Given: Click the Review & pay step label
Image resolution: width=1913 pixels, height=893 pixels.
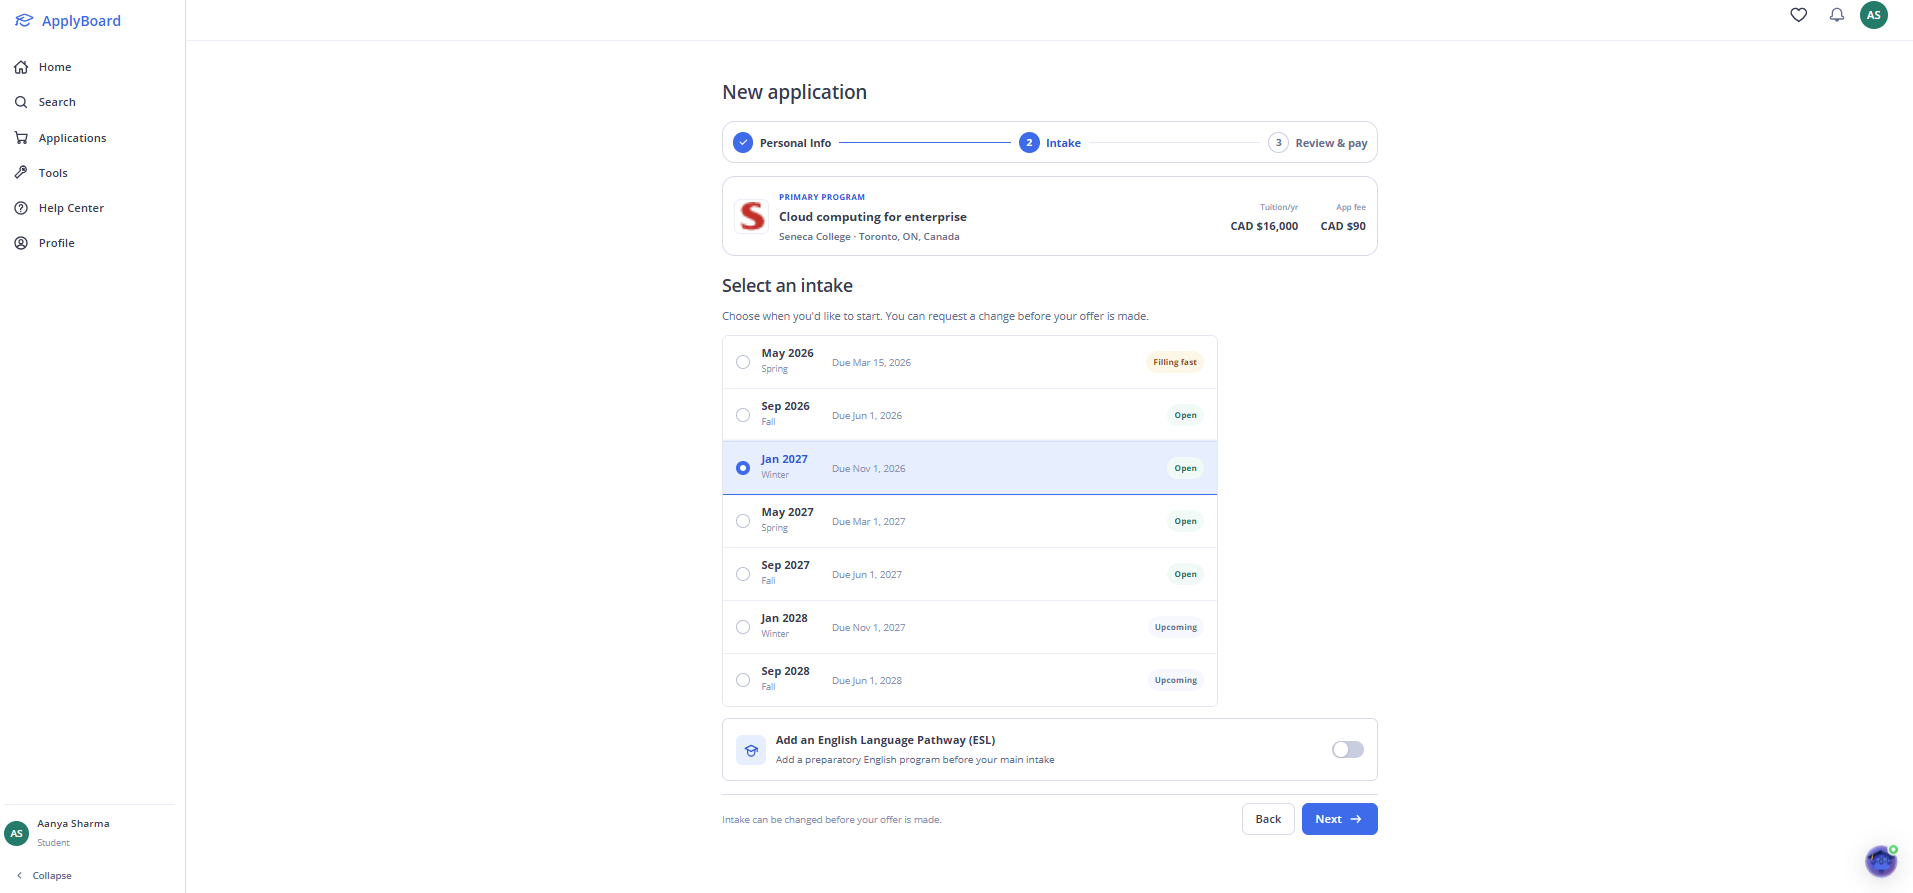Looking at the screenshot, I should pyautogui.click(x=1331, y=143).
